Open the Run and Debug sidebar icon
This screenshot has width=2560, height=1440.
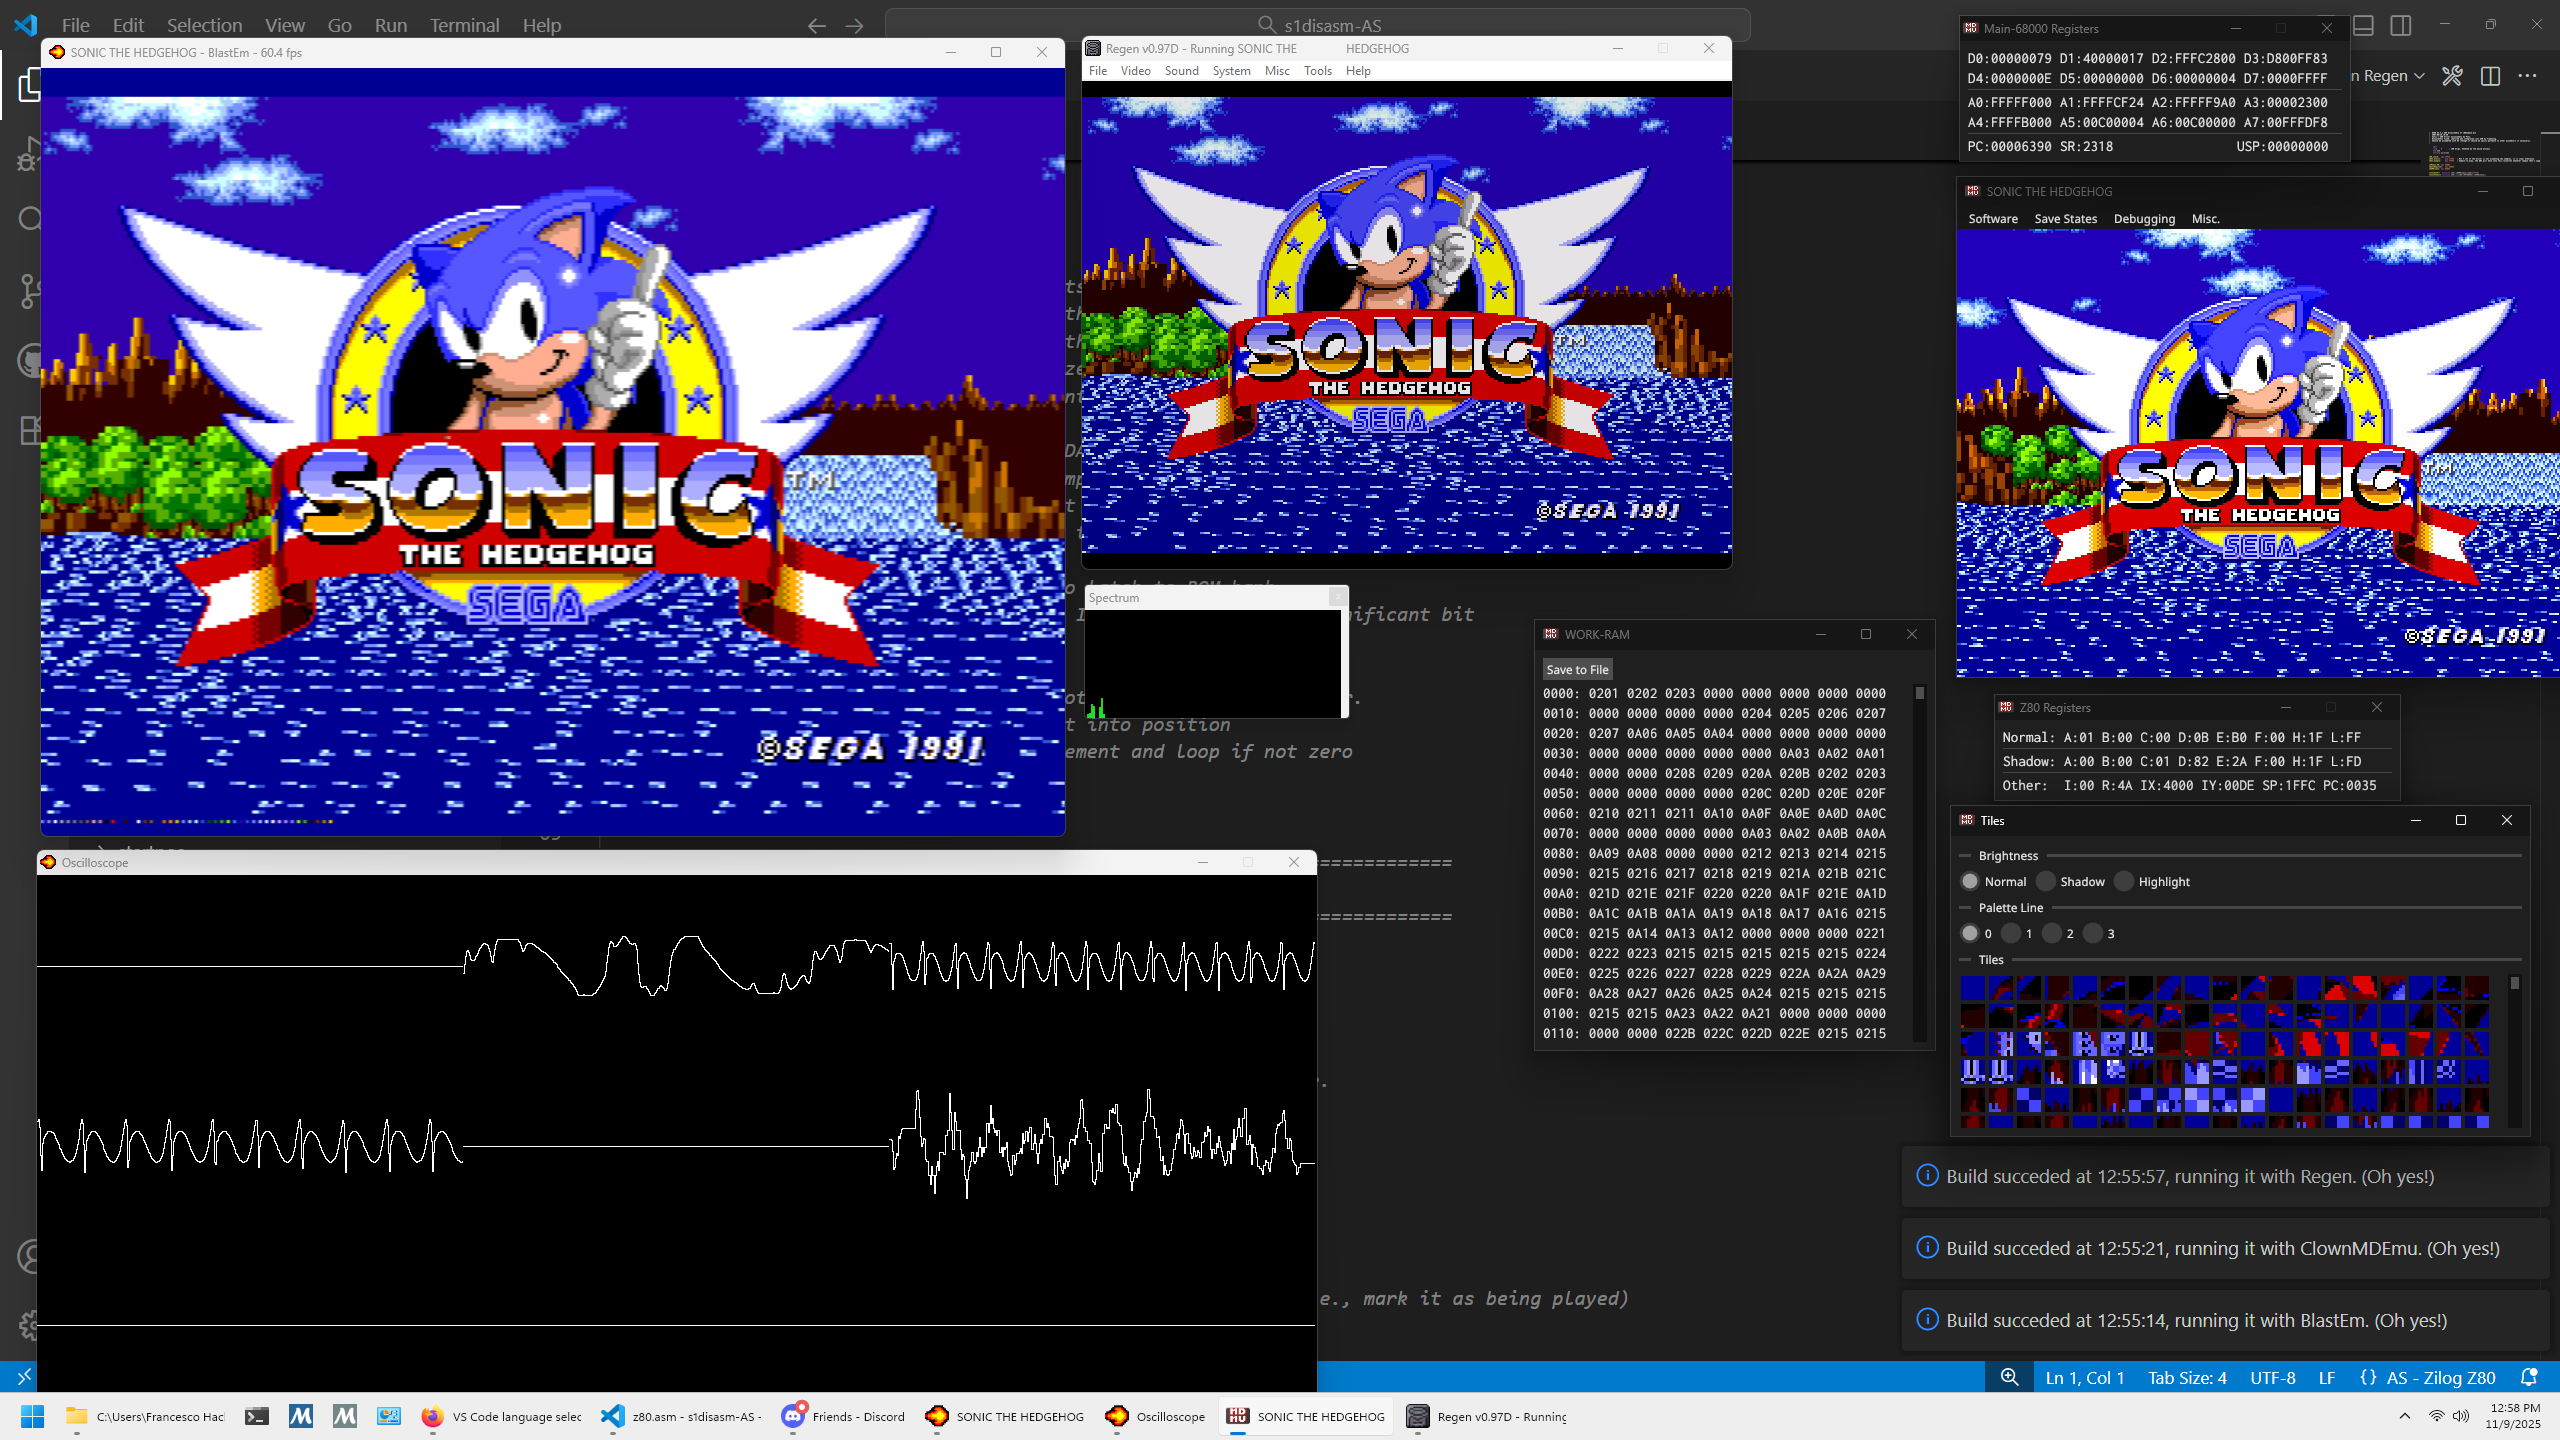point(30,155)
